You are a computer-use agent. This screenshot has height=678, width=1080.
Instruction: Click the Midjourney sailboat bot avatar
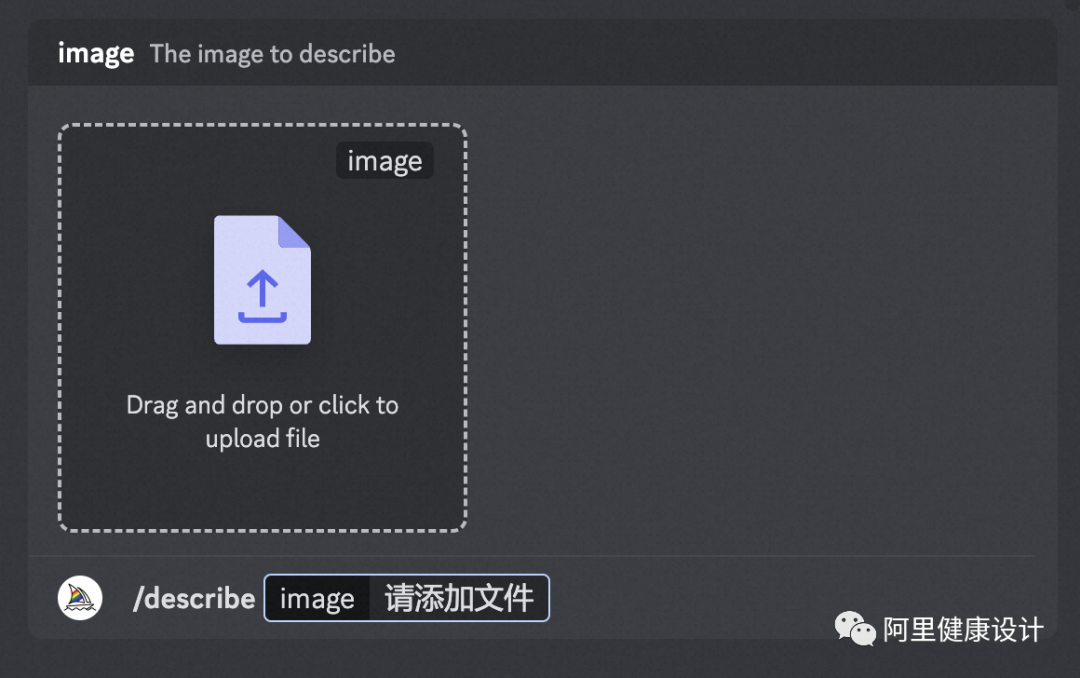click(x=80, y=597)
